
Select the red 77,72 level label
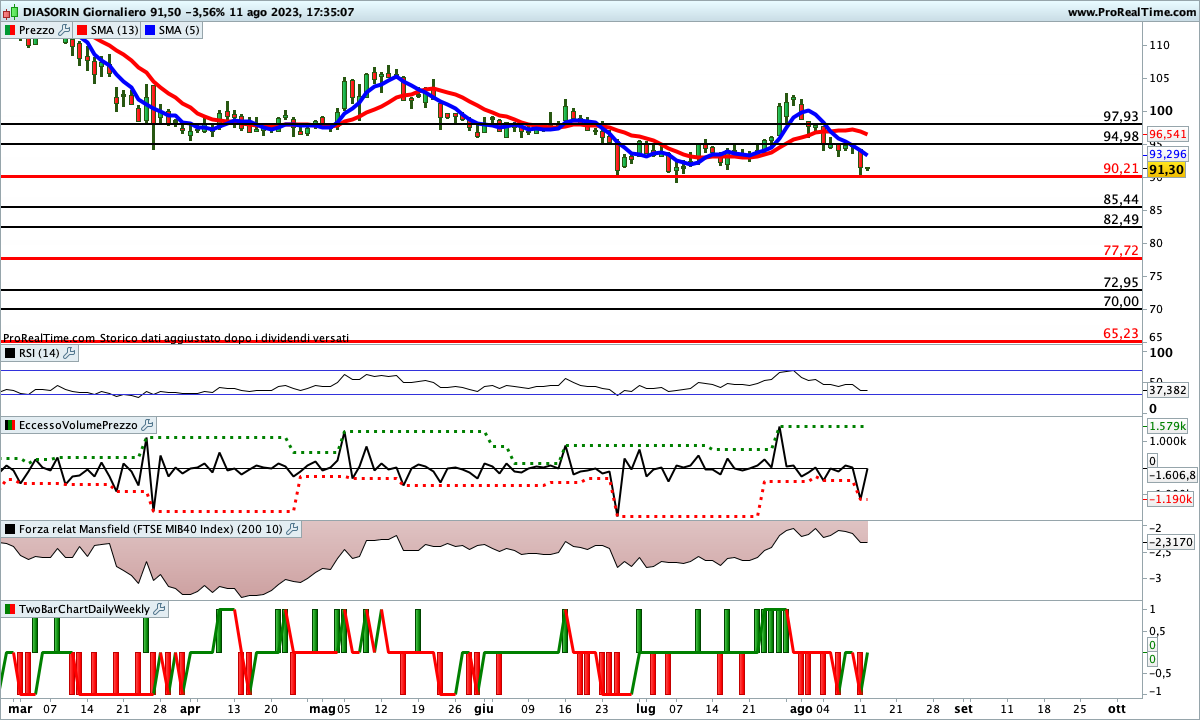1121,250
